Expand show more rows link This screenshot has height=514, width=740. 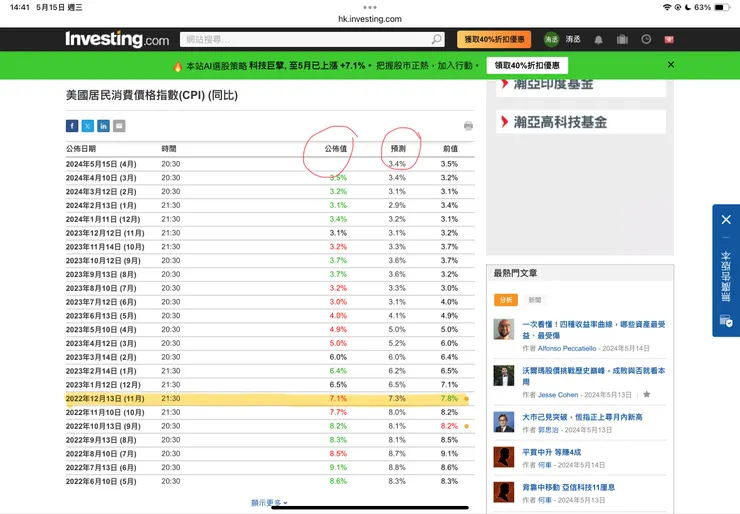click(269, 503)
